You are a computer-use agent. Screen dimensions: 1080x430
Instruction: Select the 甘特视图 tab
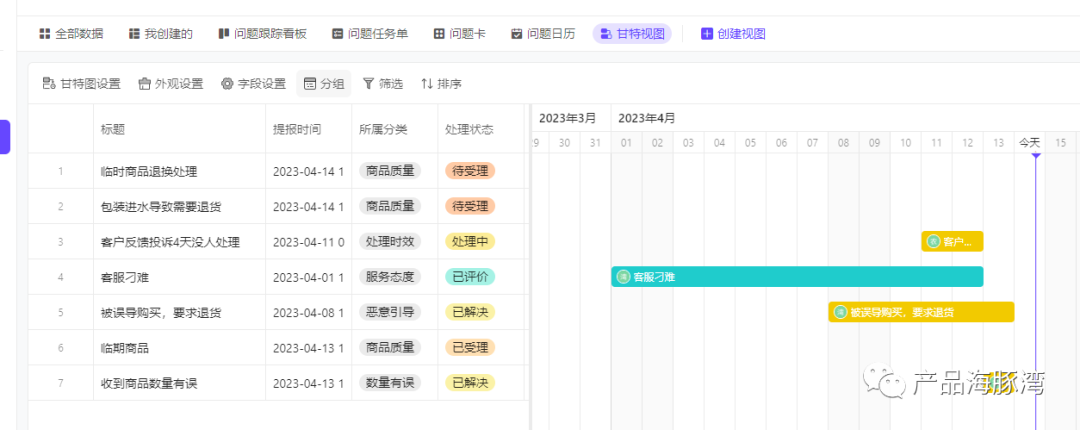tap(632, 34)
